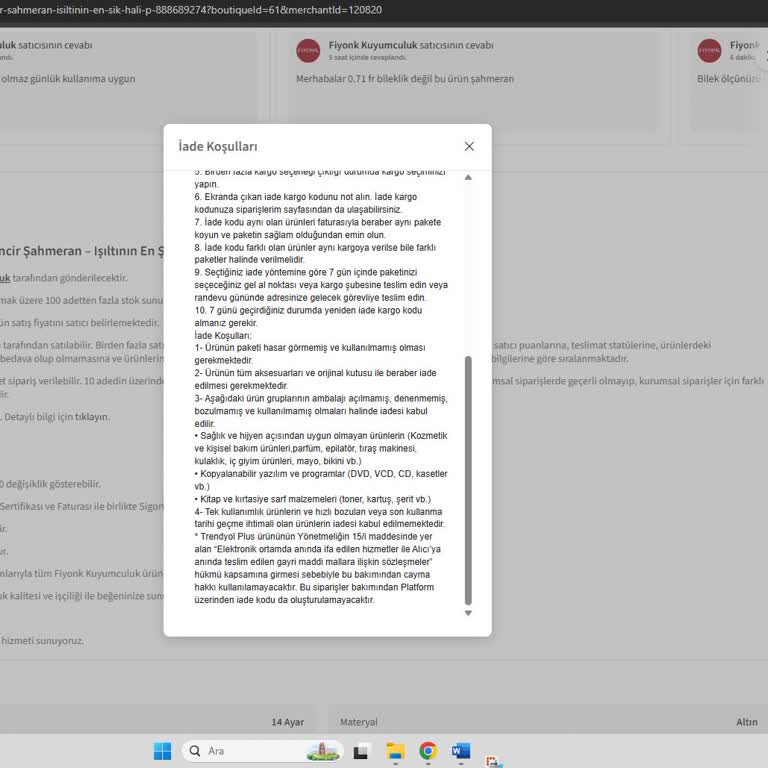Click '• Kopyalanabilir yazılım ve programlar' bullet

pos(321,474)
